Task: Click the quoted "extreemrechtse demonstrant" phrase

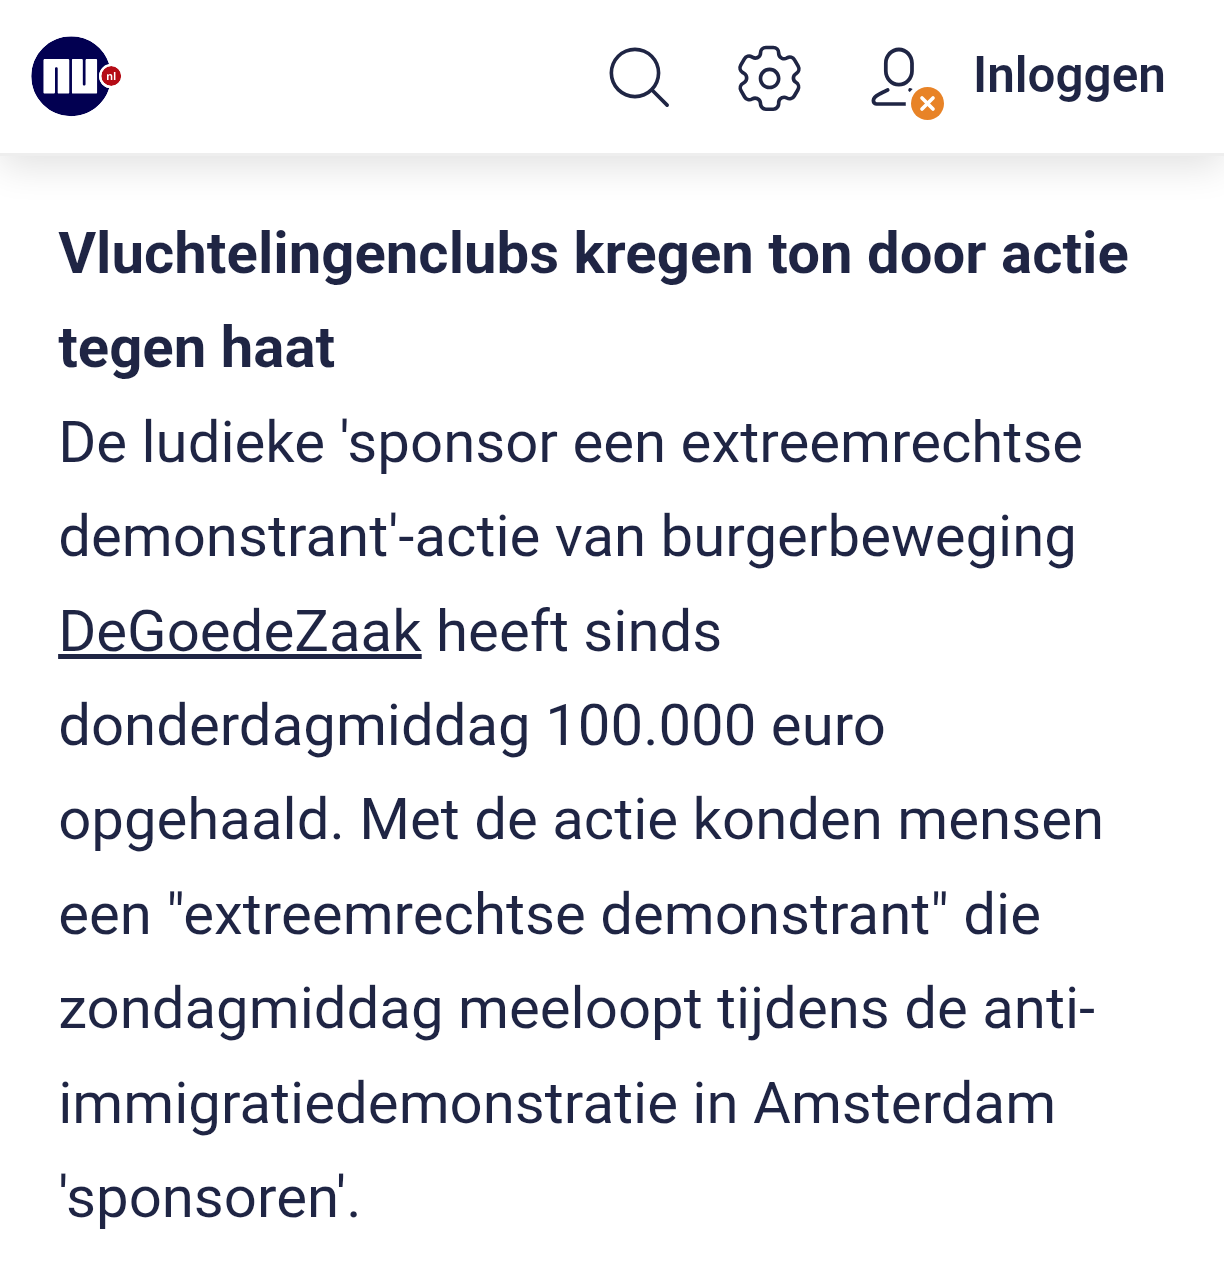Action: 559,915
